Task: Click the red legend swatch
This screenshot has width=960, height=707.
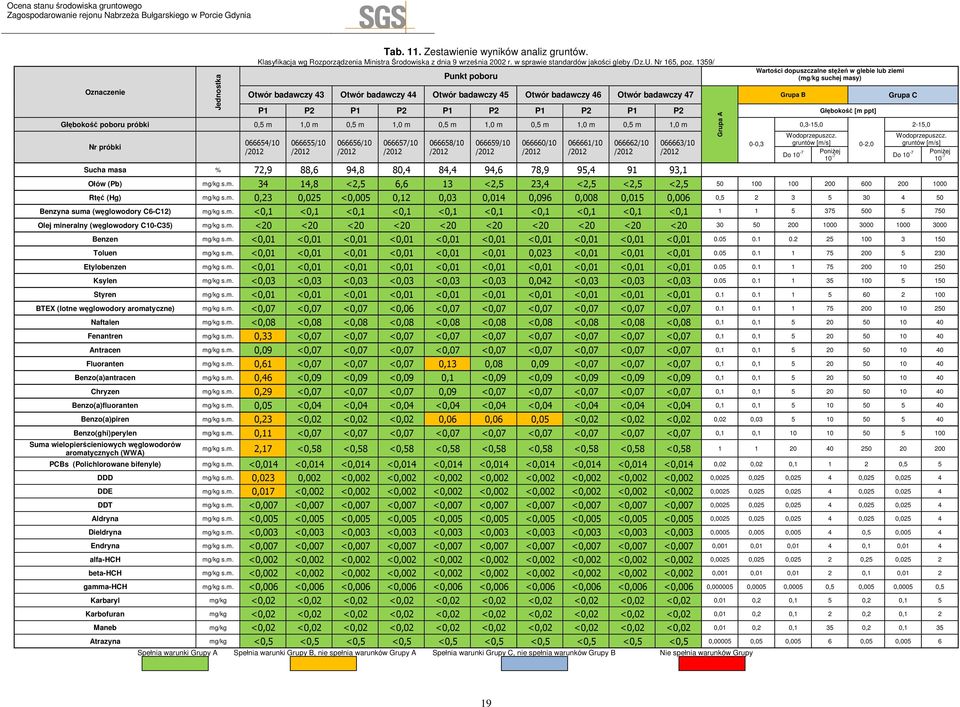Action: point(711,664)
